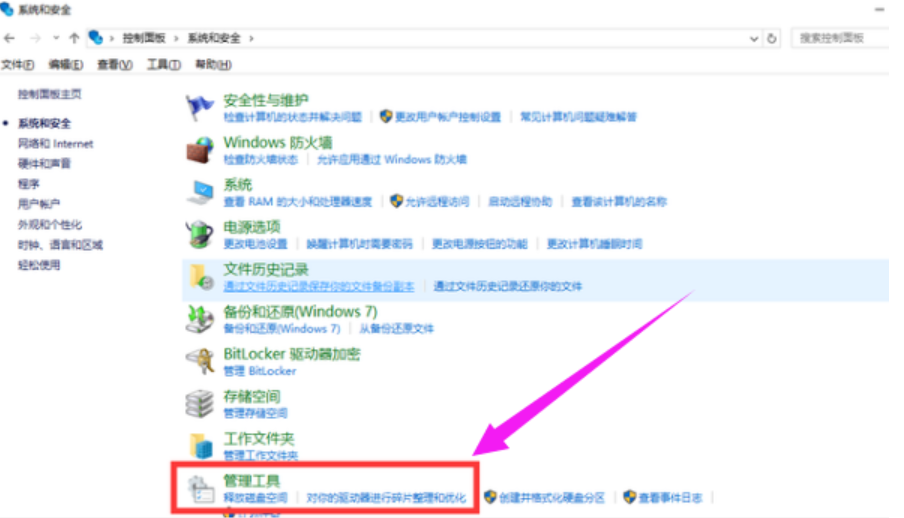The width and height of the screenshot is (904, 518).
Task: Navigate up with the up arrow button
Action: (74, 38)
